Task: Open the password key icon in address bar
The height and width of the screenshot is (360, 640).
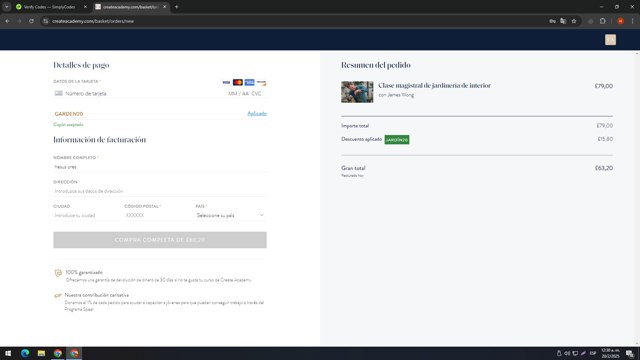Action: (x=552, y=21)
